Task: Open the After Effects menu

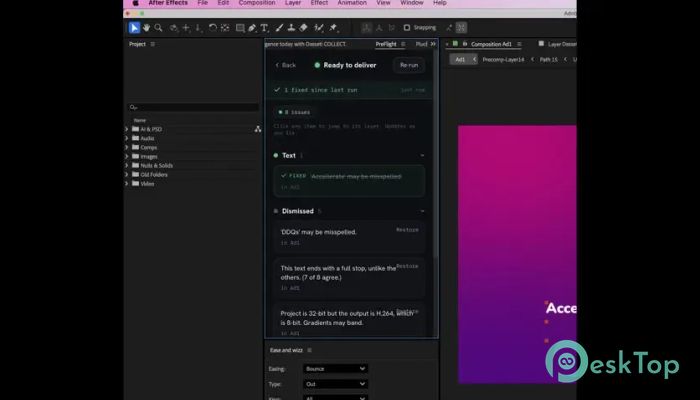Action: pyautogui.click(x=168, y=3)
